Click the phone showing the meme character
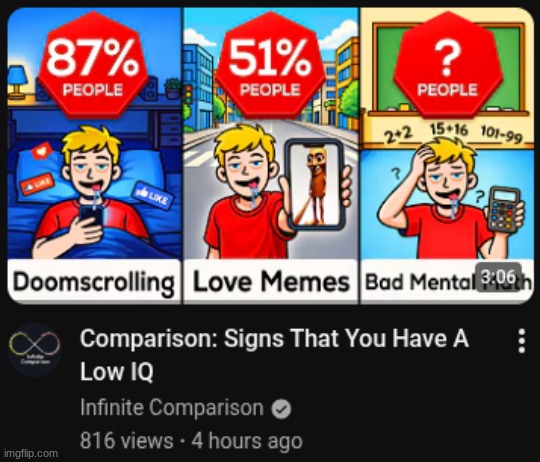The width and height of the screenshot is (540, 462). coord(315,185)
